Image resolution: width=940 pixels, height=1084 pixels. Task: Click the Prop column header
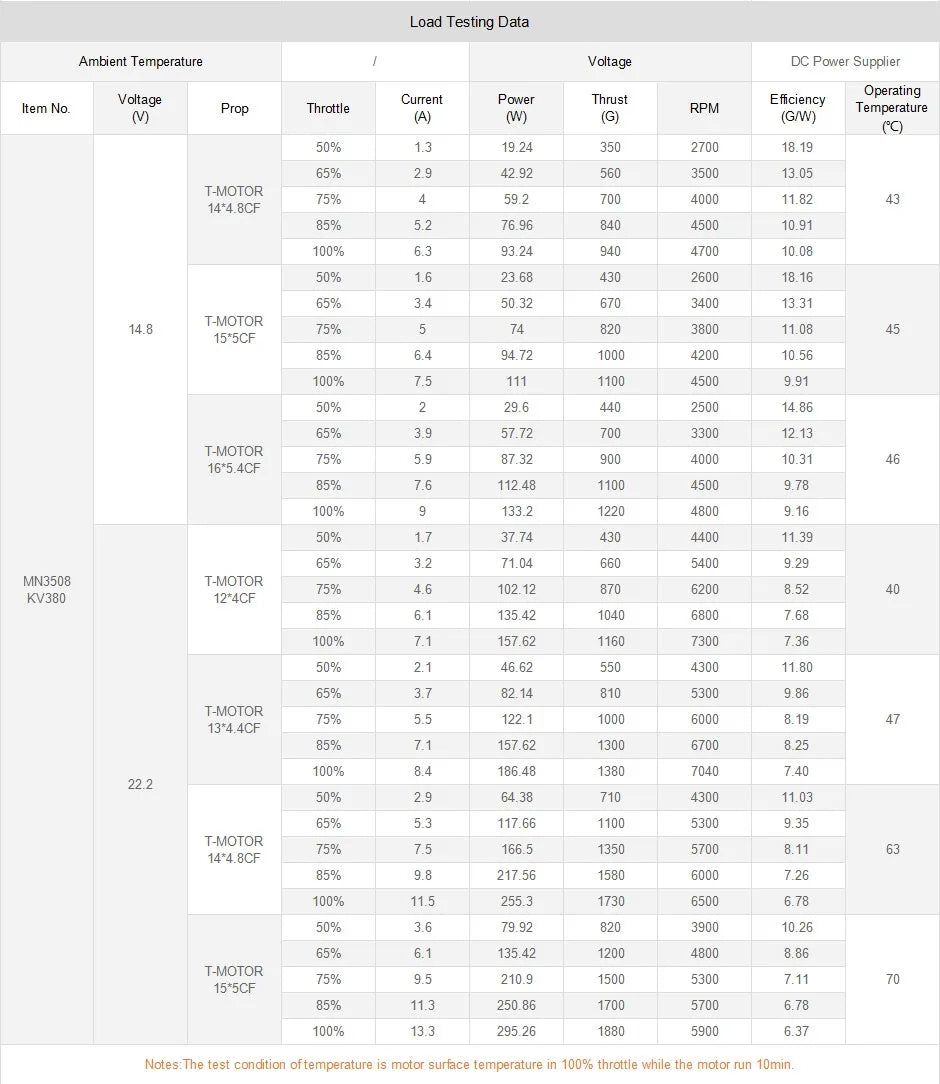[234, 108]
